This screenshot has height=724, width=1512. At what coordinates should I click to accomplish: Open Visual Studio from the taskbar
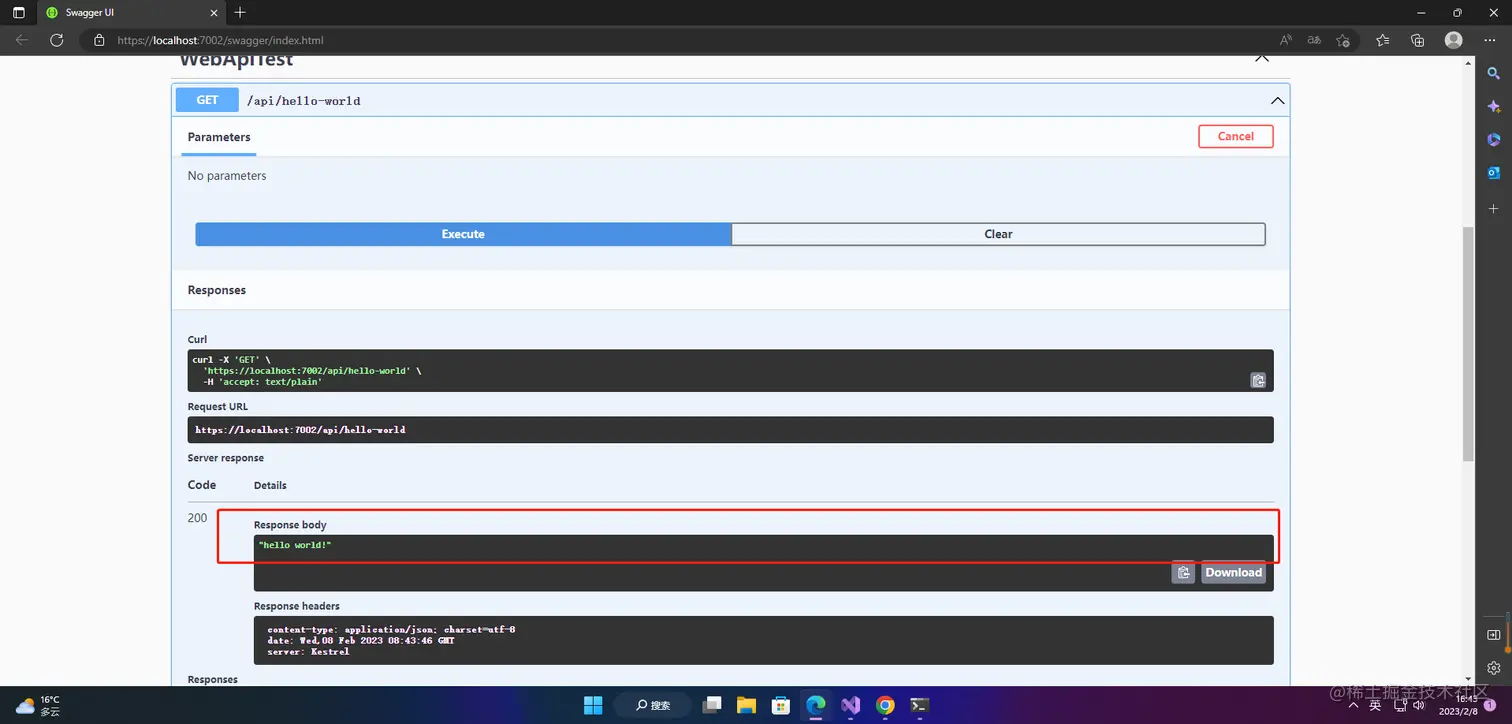[x=851, y=705]
